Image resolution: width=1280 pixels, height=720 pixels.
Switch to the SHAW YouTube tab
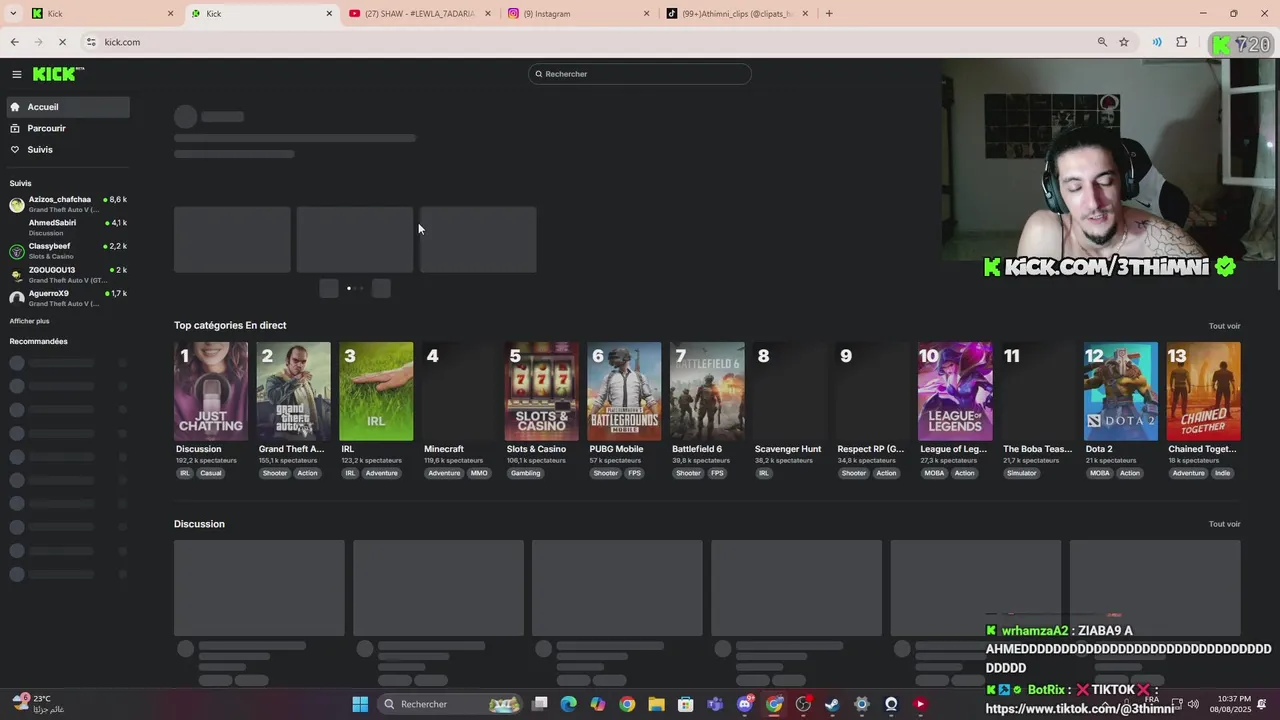pyautogui.click(x=420, y=14)
